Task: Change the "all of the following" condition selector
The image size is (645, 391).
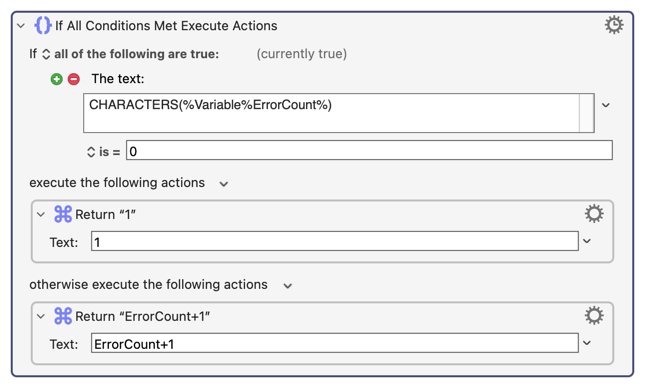Action: (46, 54)
